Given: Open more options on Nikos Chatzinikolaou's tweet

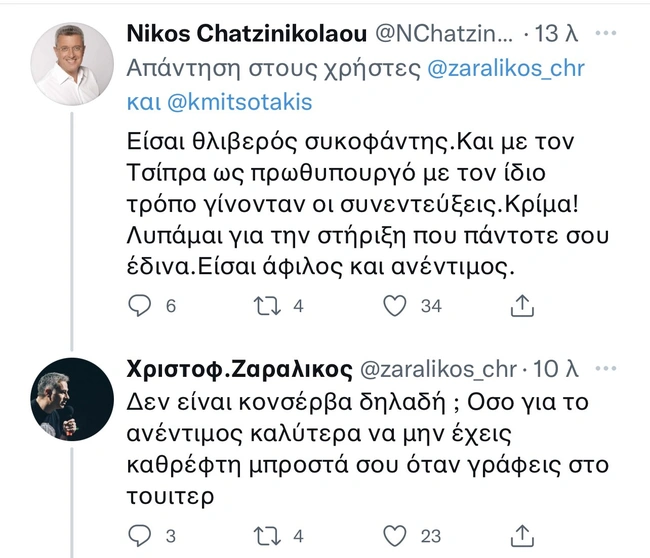Looking at the screenshot, I should tap(606, 33).
